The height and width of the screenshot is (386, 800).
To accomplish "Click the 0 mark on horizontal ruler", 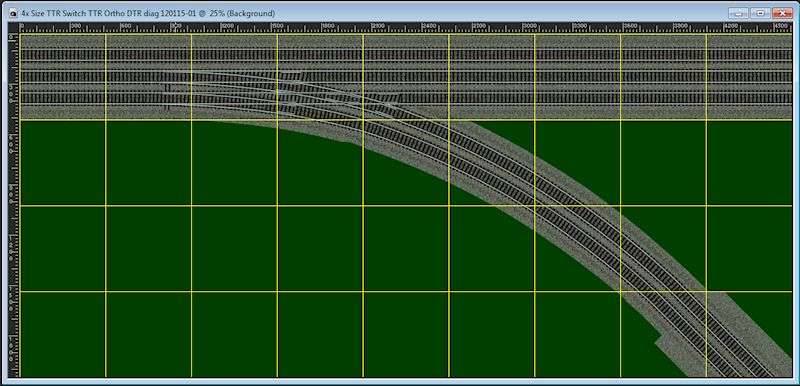I will (x=22, y=26).
